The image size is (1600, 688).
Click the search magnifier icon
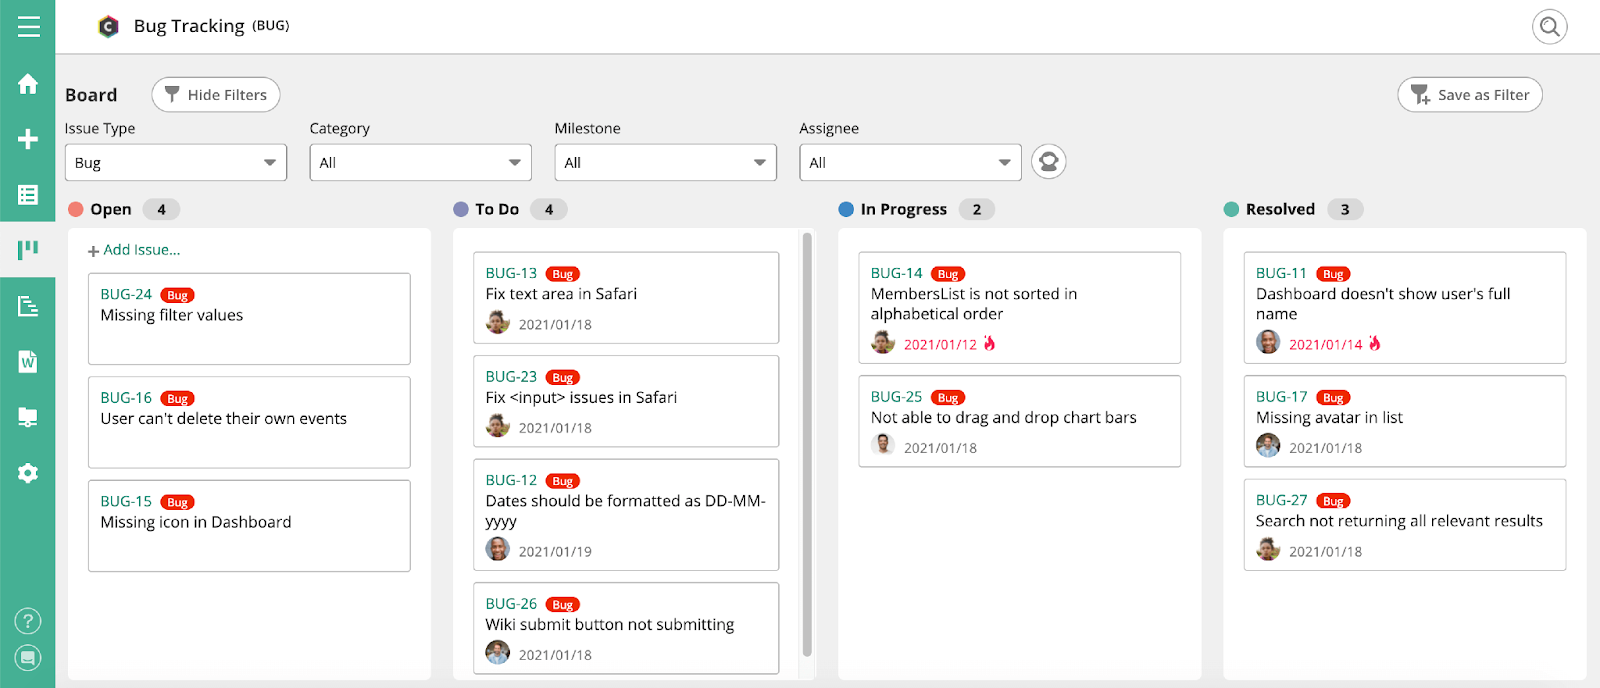tap(1549, 27)
